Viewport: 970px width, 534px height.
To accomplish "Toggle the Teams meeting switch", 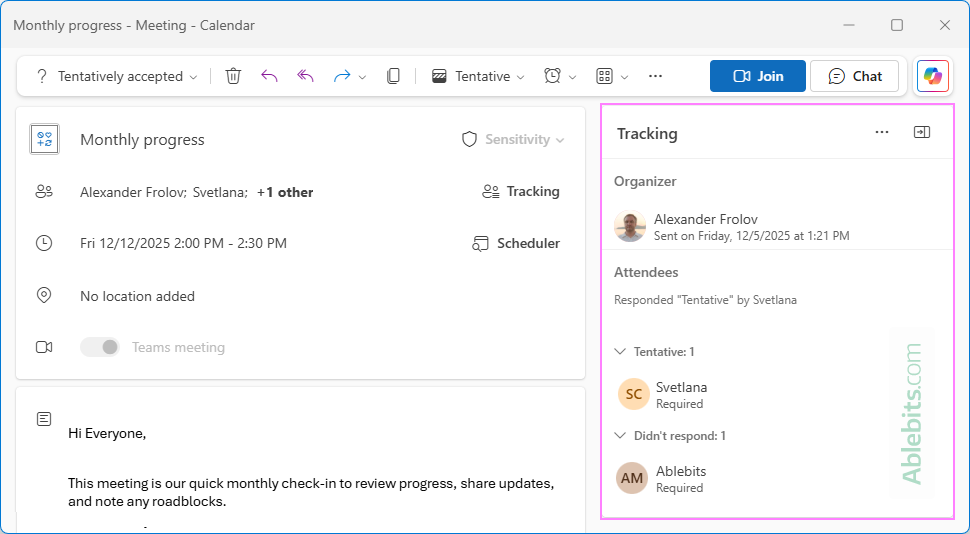I will tap(100, 347).
